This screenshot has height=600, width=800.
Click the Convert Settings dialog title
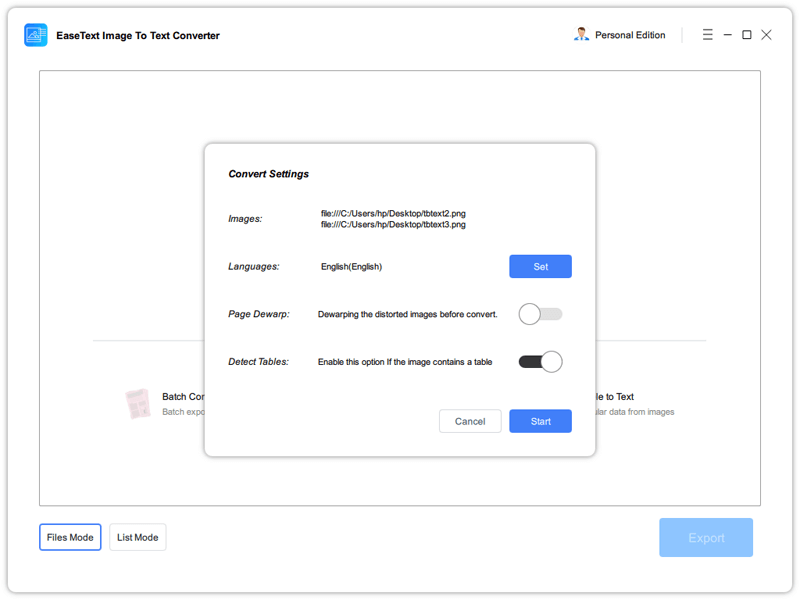coord(268,174)
